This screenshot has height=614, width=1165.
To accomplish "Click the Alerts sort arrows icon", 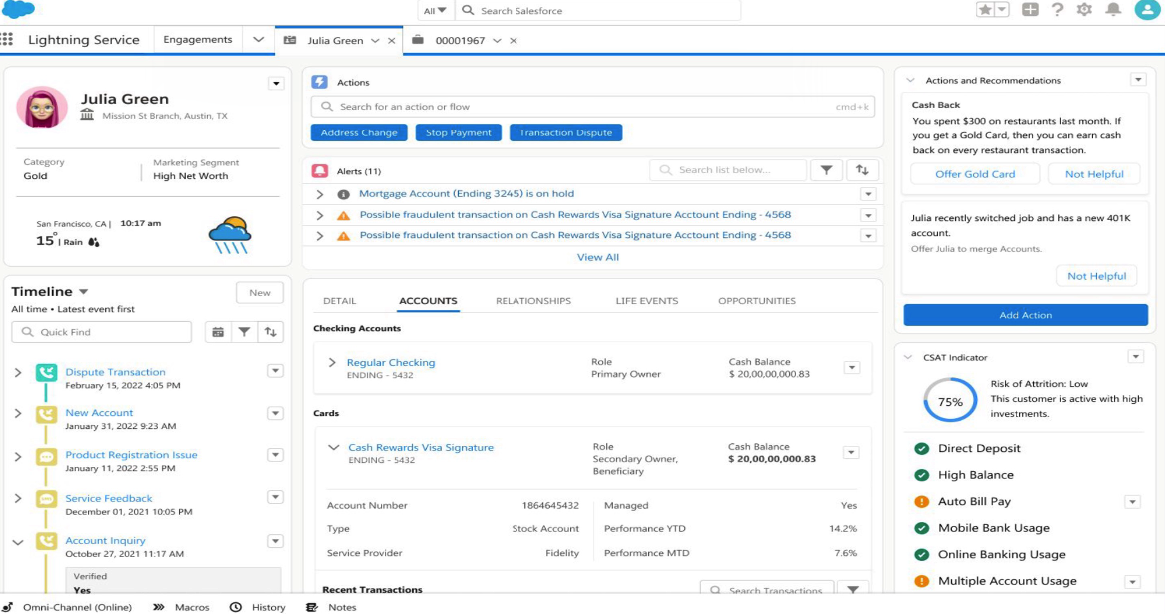I will (x=862, y=170).
